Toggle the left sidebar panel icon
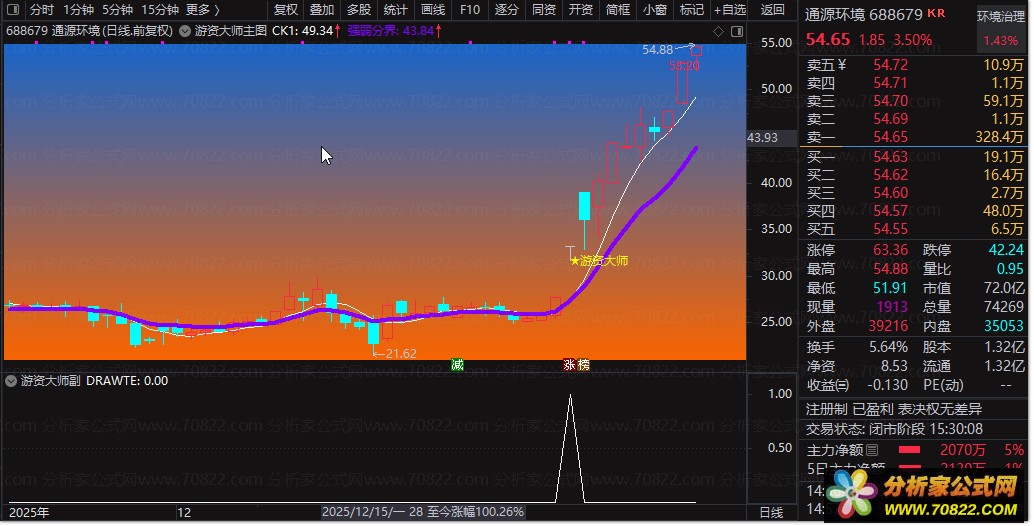Screen dimensions: 1034x526 13,10
